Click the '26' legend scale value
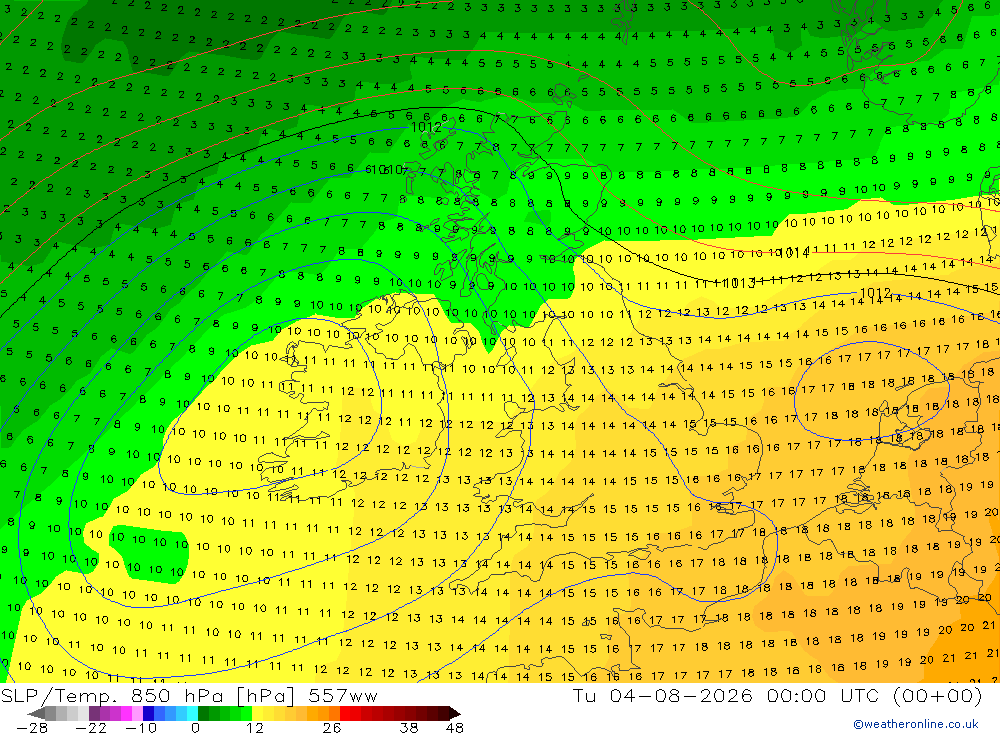1000x733 pixels. [332, 727]
